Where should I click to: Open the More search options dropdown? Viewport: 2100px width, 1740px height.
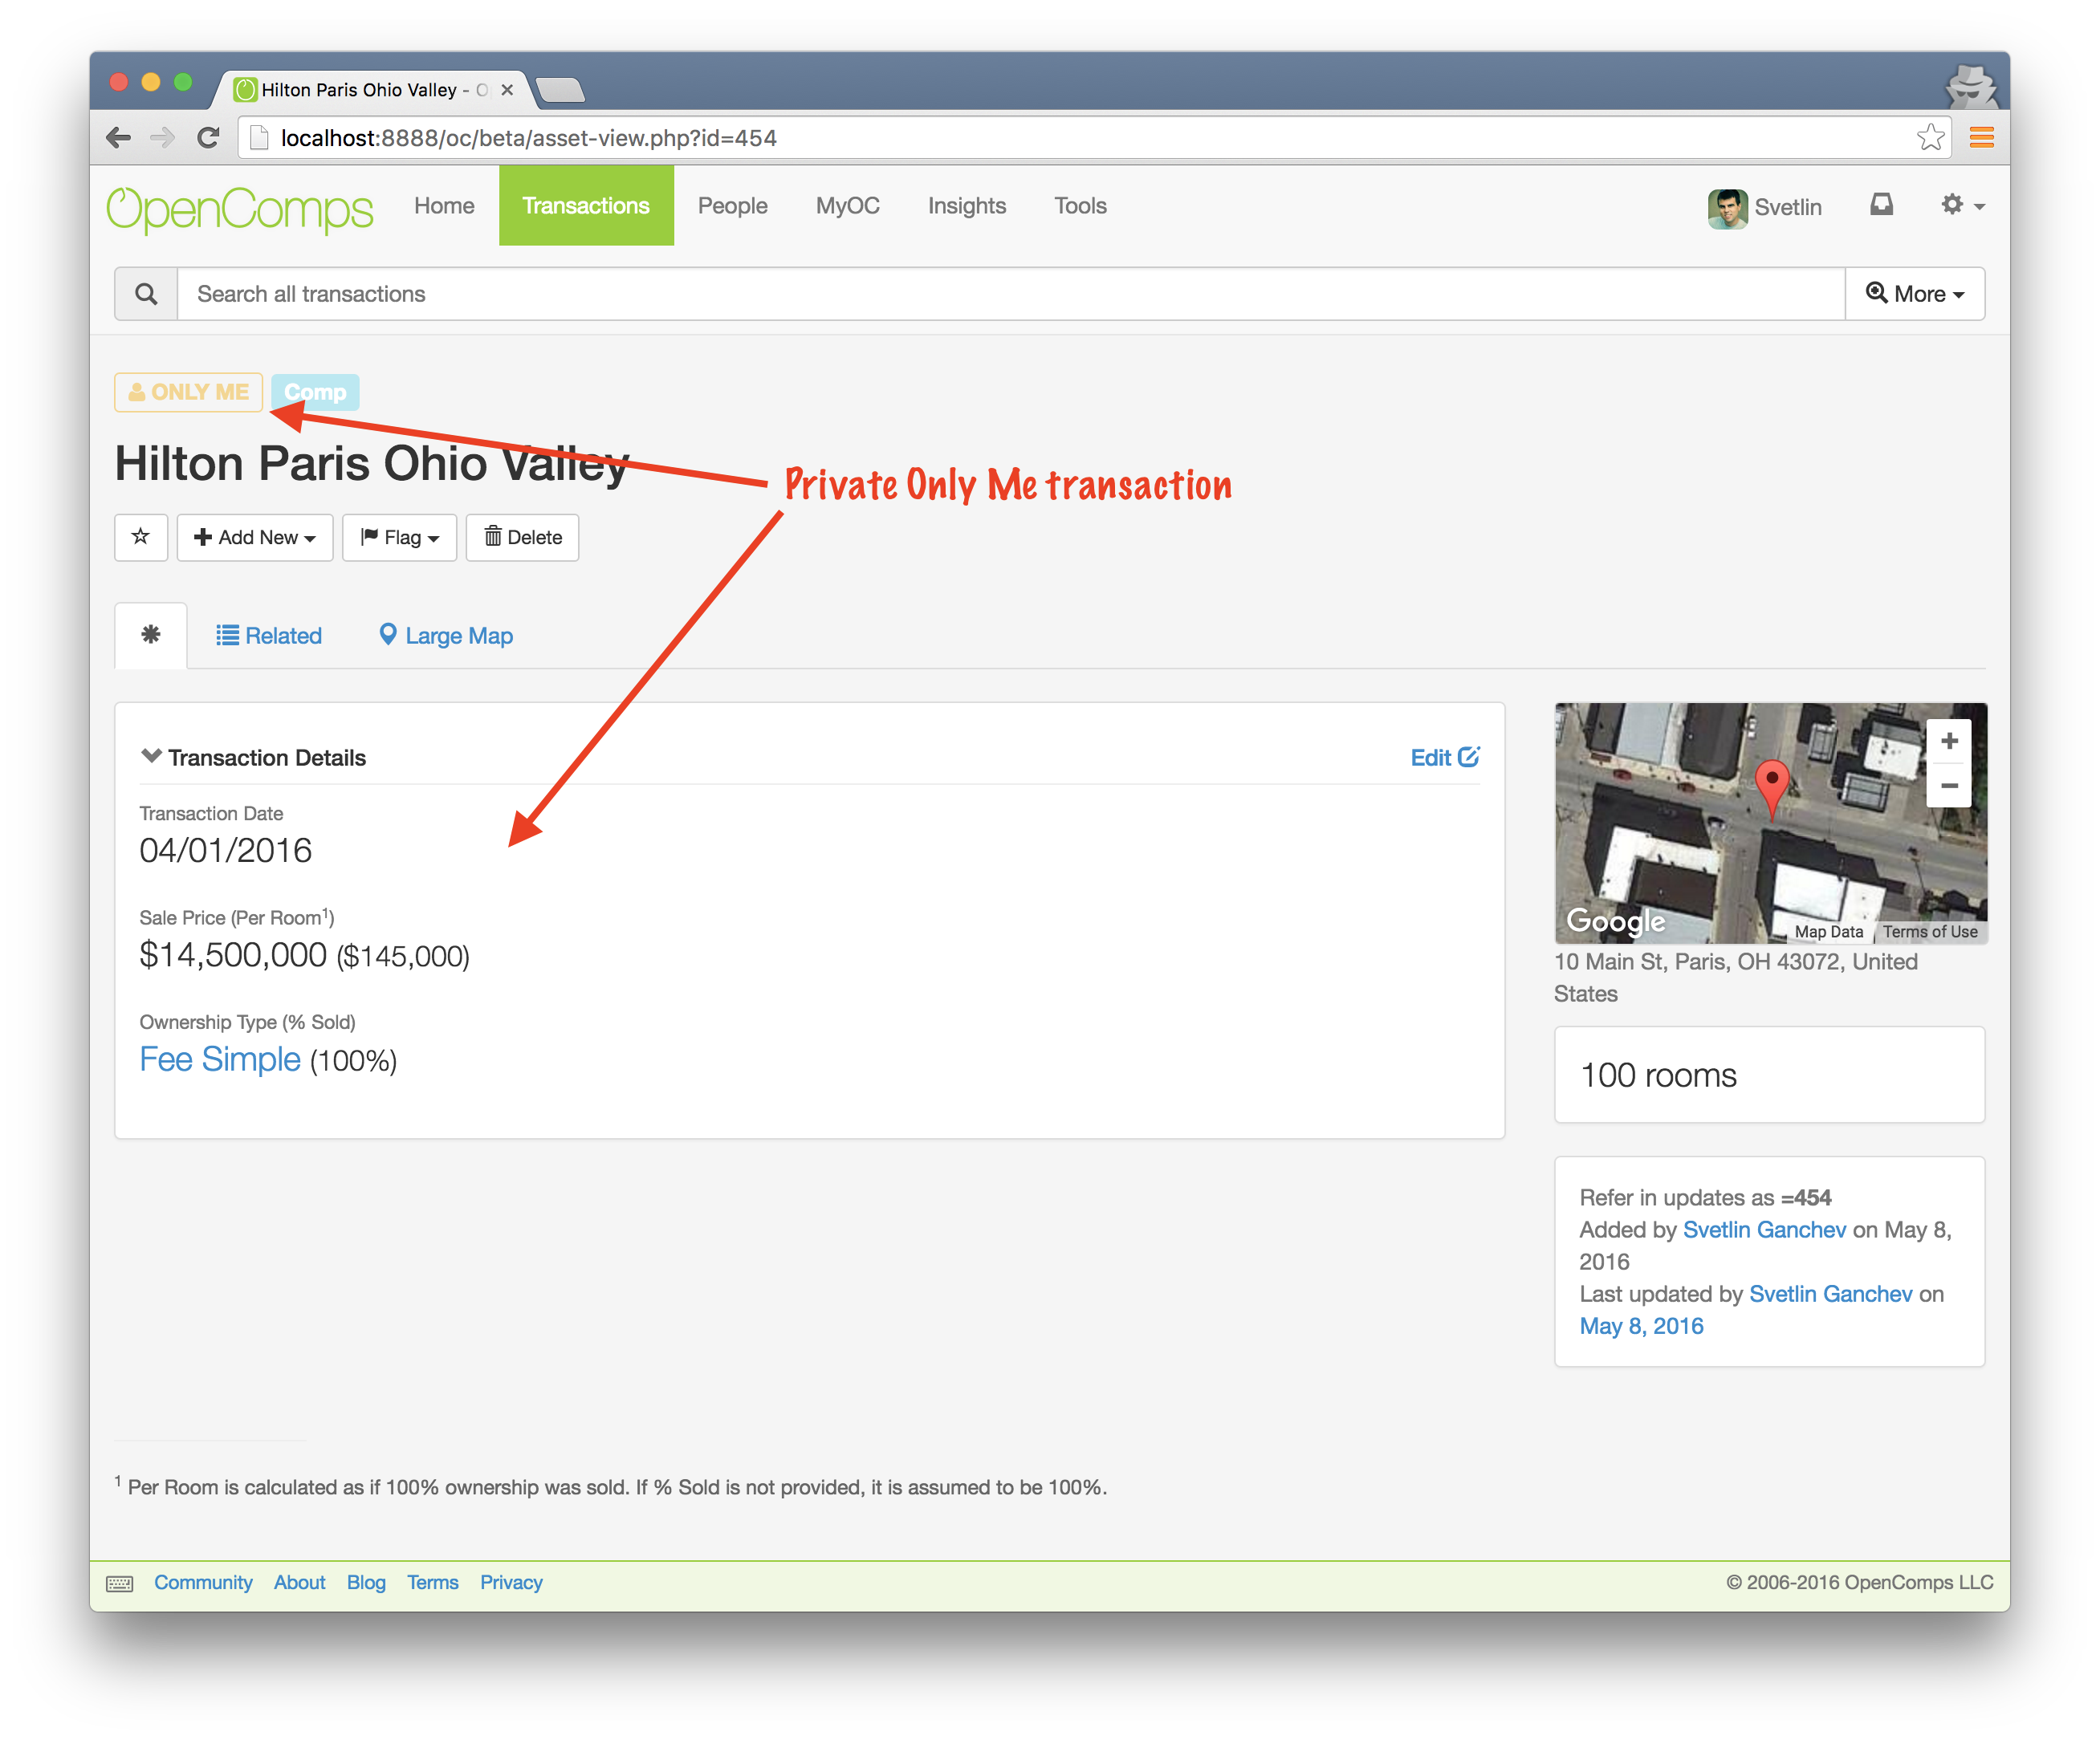point(1914,294)
